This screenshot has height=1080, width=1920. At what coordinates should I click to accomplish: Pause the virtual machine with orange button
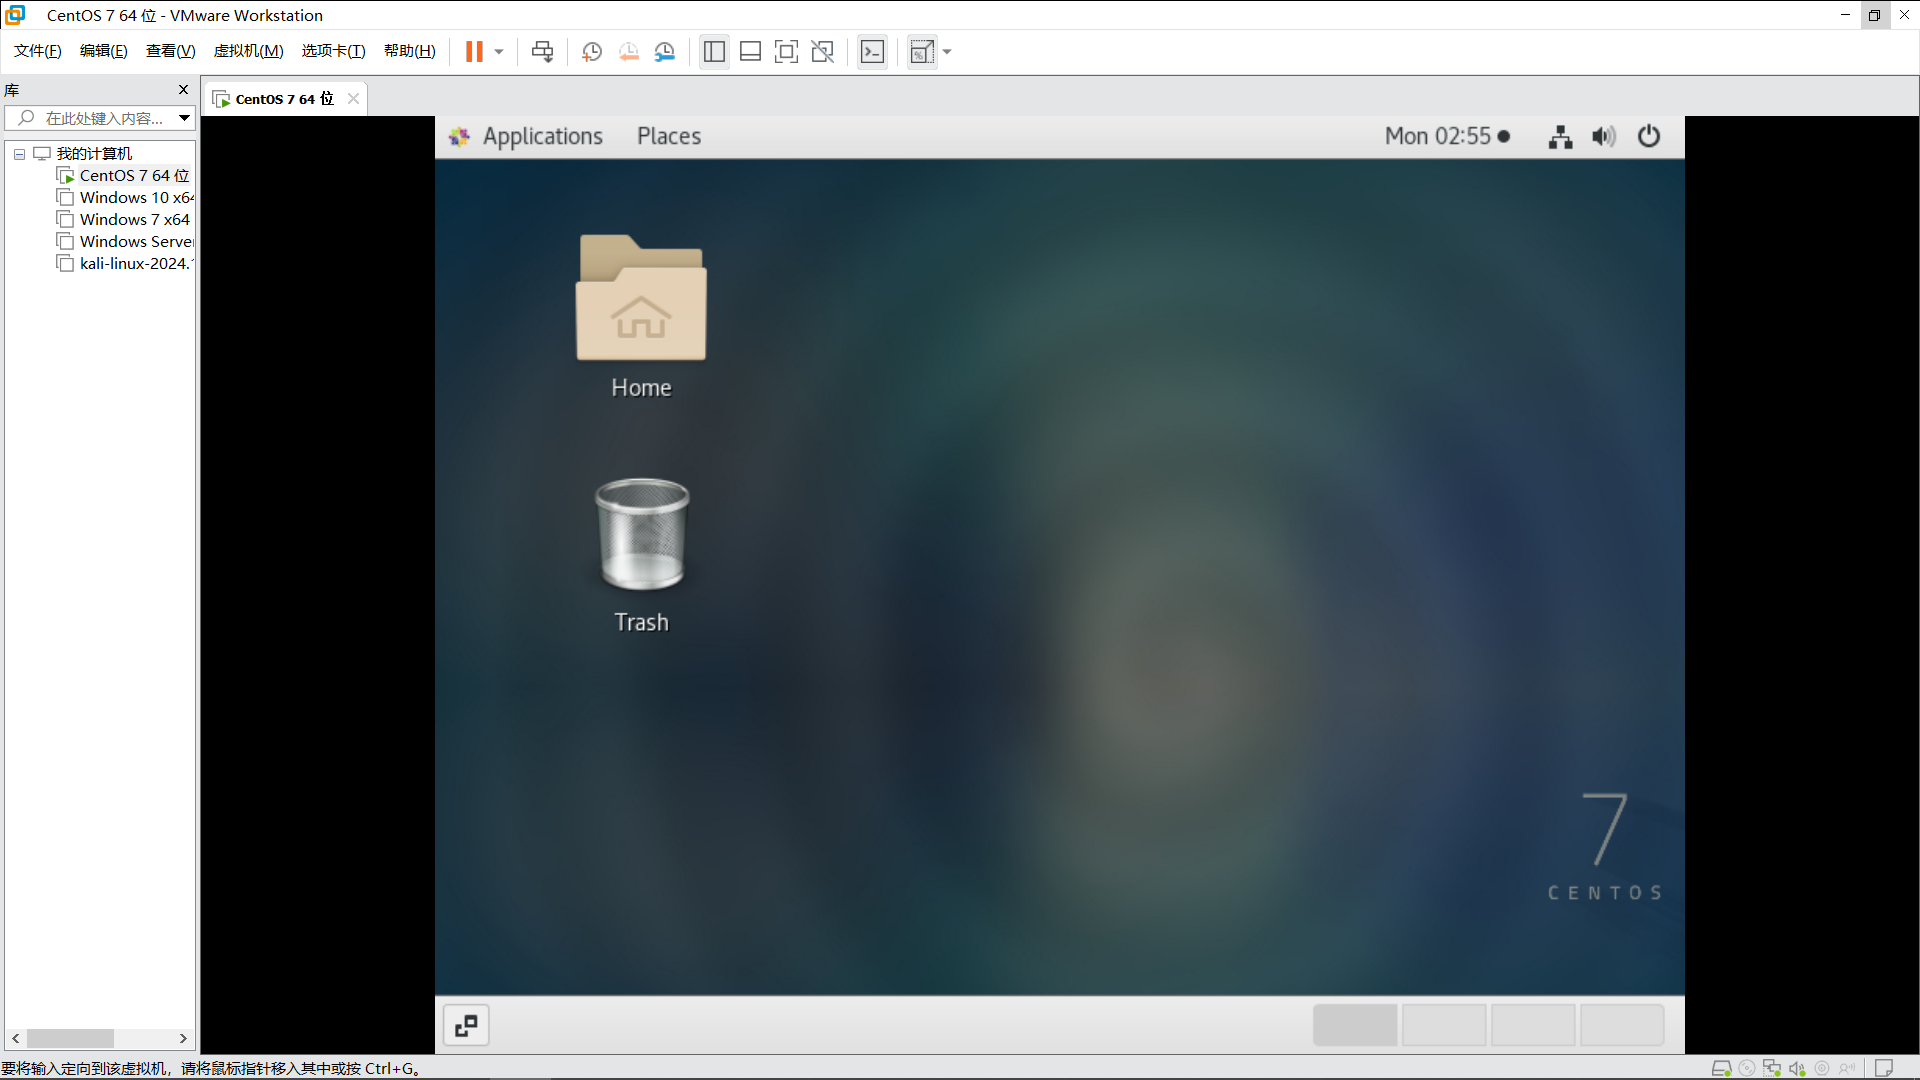click(x=474, y=52)
